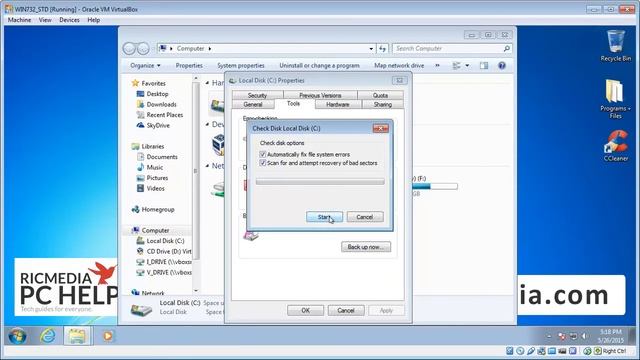The image size is (640, 360).
Task: Open the address bar history dropdown
Action: [371, 49]
